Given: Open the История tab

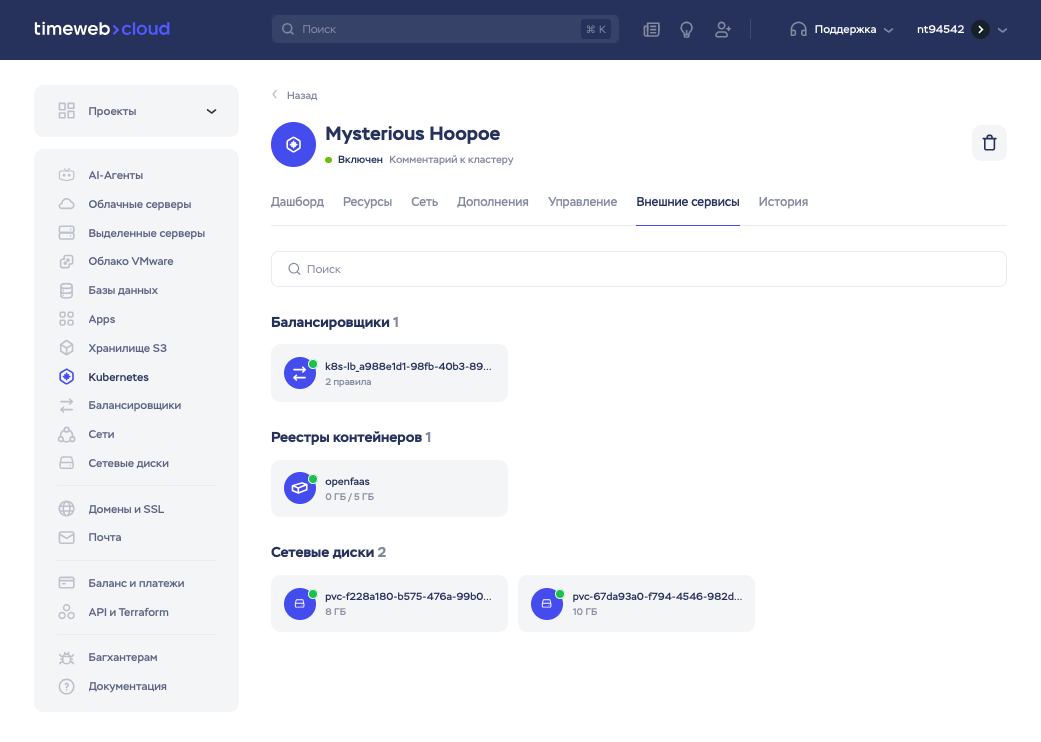Looking at the screenshot, I should (x=782, y=202).
